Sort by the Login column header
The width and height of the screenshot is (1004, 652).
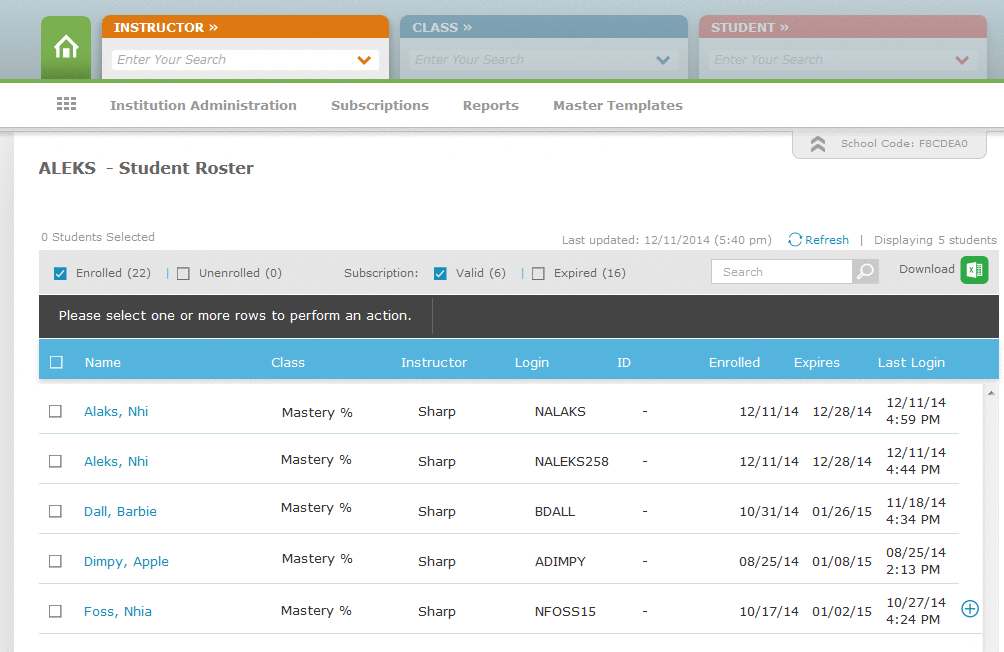(532, 363)
